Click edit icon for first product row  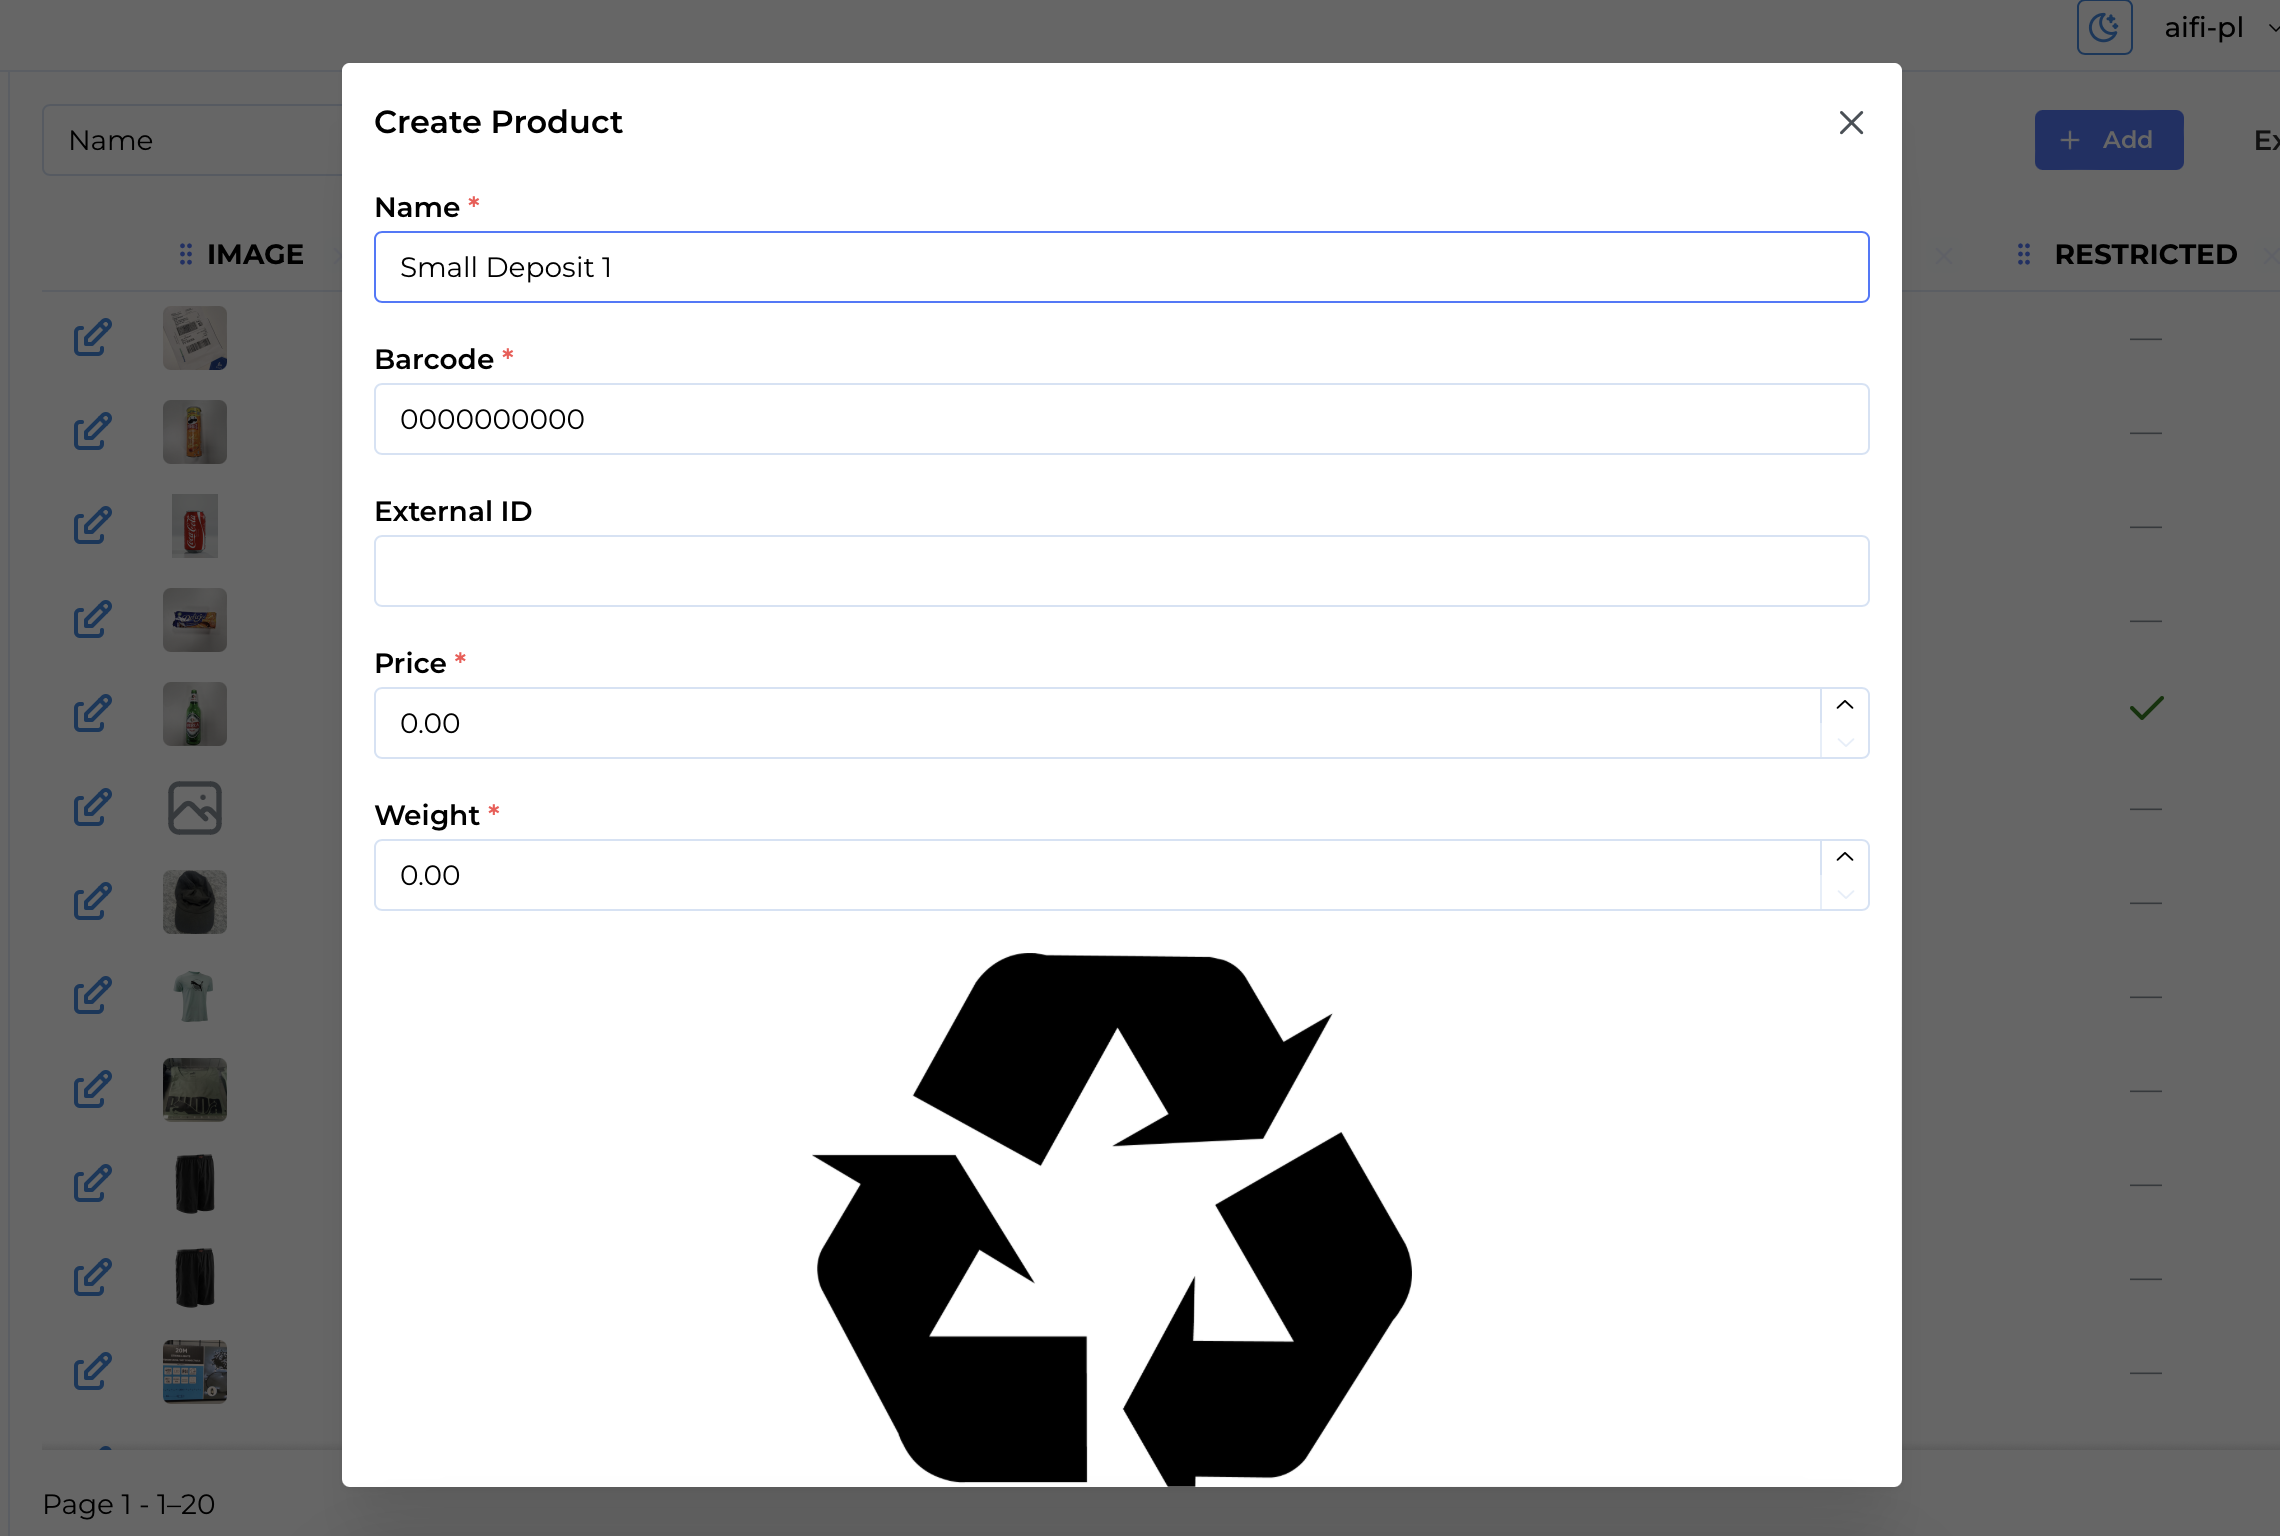pos(92,338)
